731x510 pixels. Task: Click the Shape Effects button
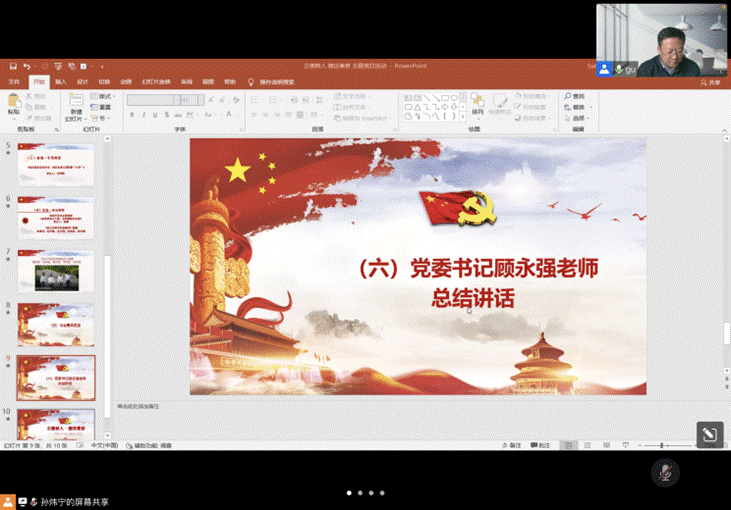click(530, 118)
